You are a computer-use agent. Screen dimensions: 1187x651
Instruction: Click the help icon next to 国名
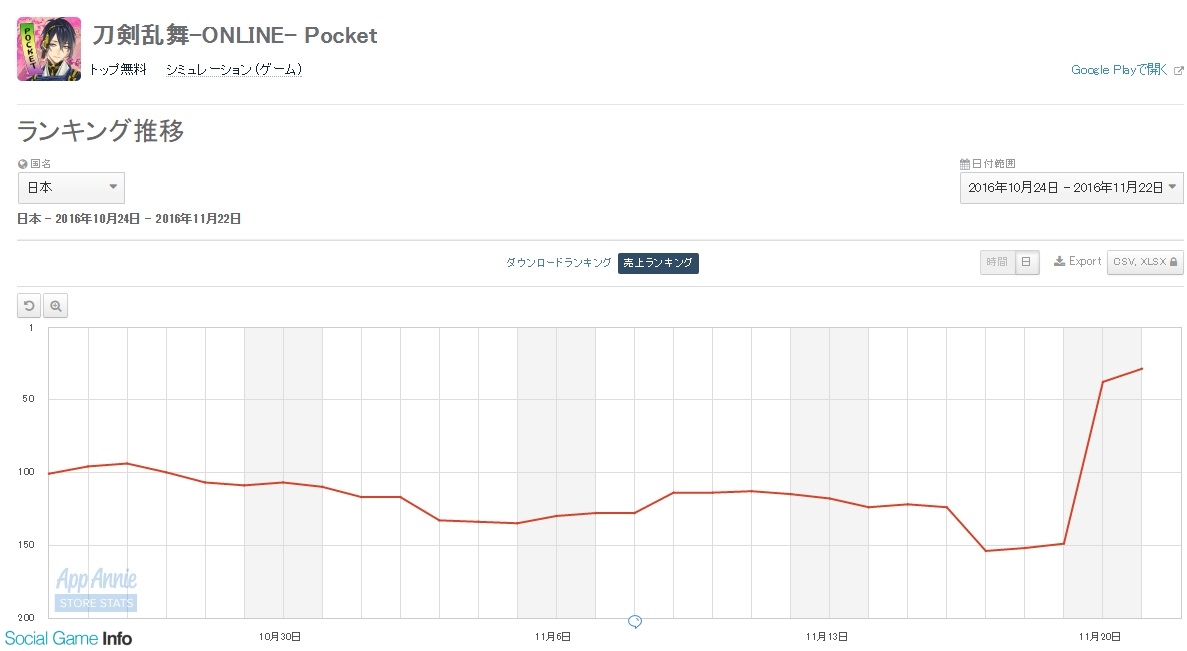23,164
